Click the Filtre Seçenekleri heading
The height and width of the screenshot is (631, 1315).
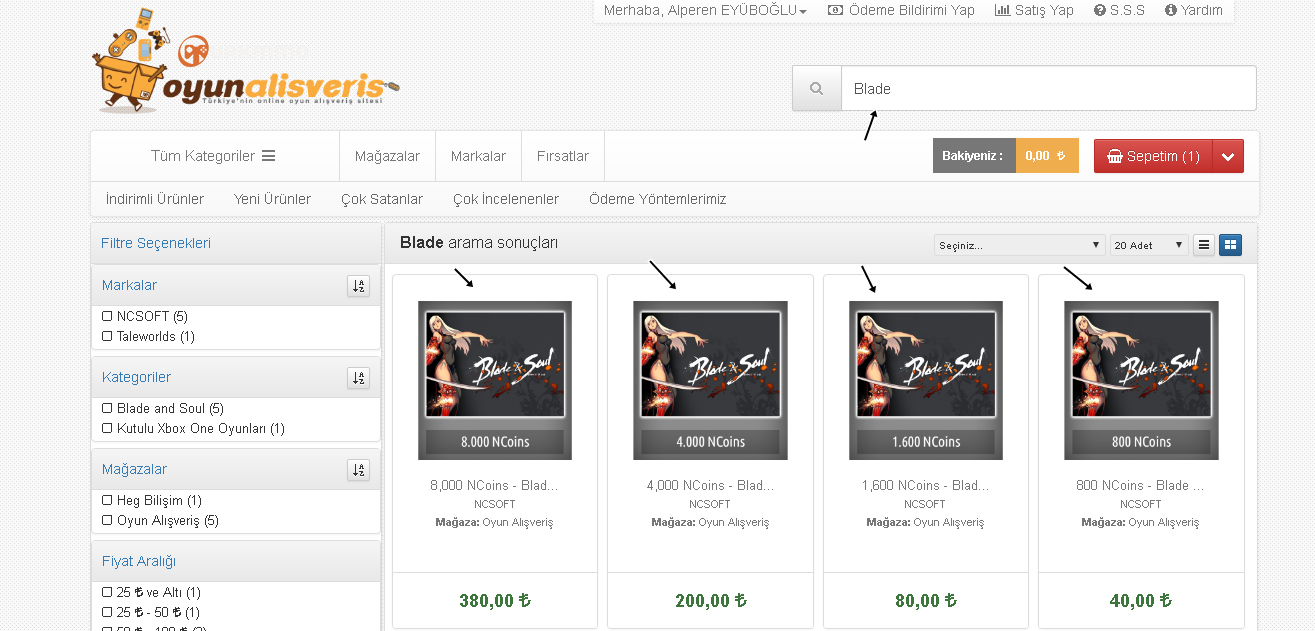[156, 243]
